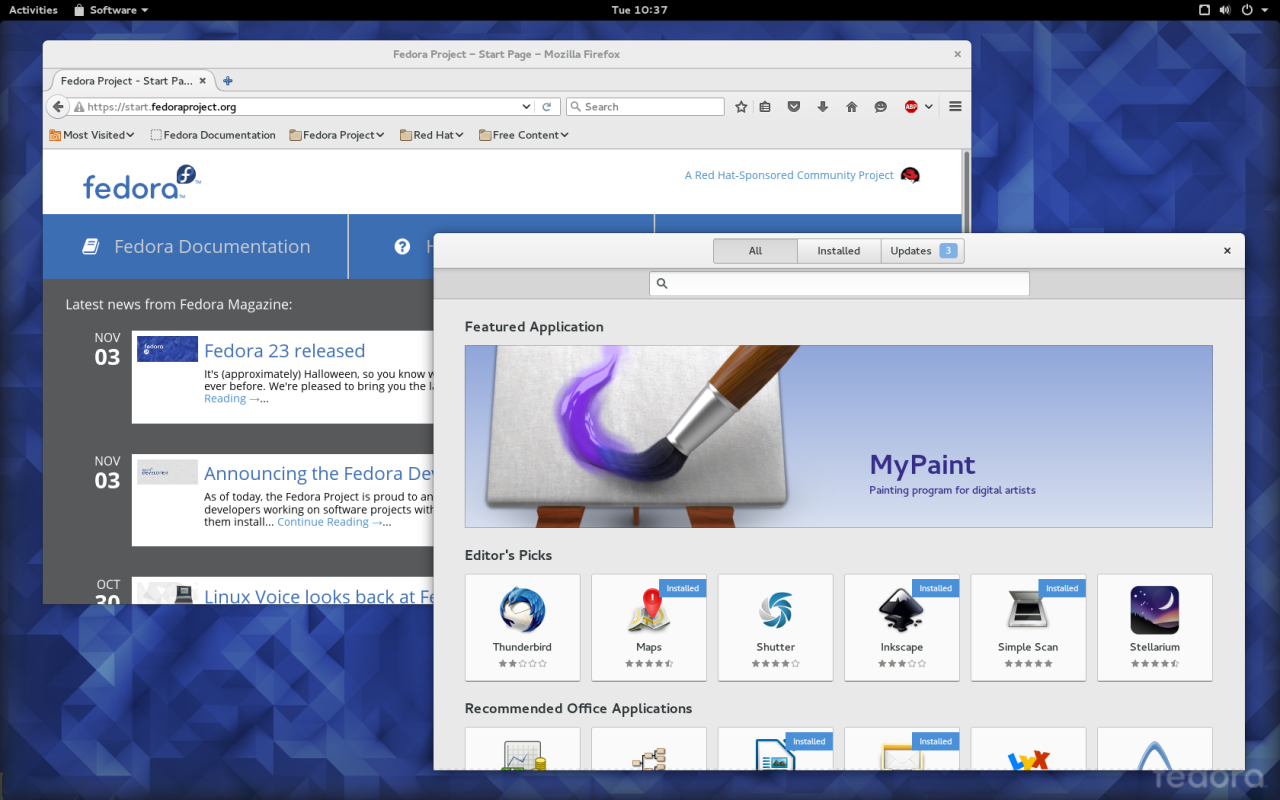1280x800 pixels.
Task: Close the Software window
Action: (x=1227, y=251)
